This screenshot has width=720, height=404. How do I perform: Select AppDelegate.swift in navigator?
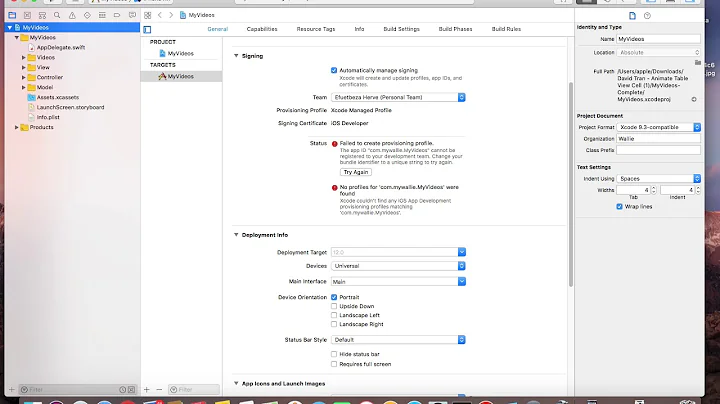[61, 47]
